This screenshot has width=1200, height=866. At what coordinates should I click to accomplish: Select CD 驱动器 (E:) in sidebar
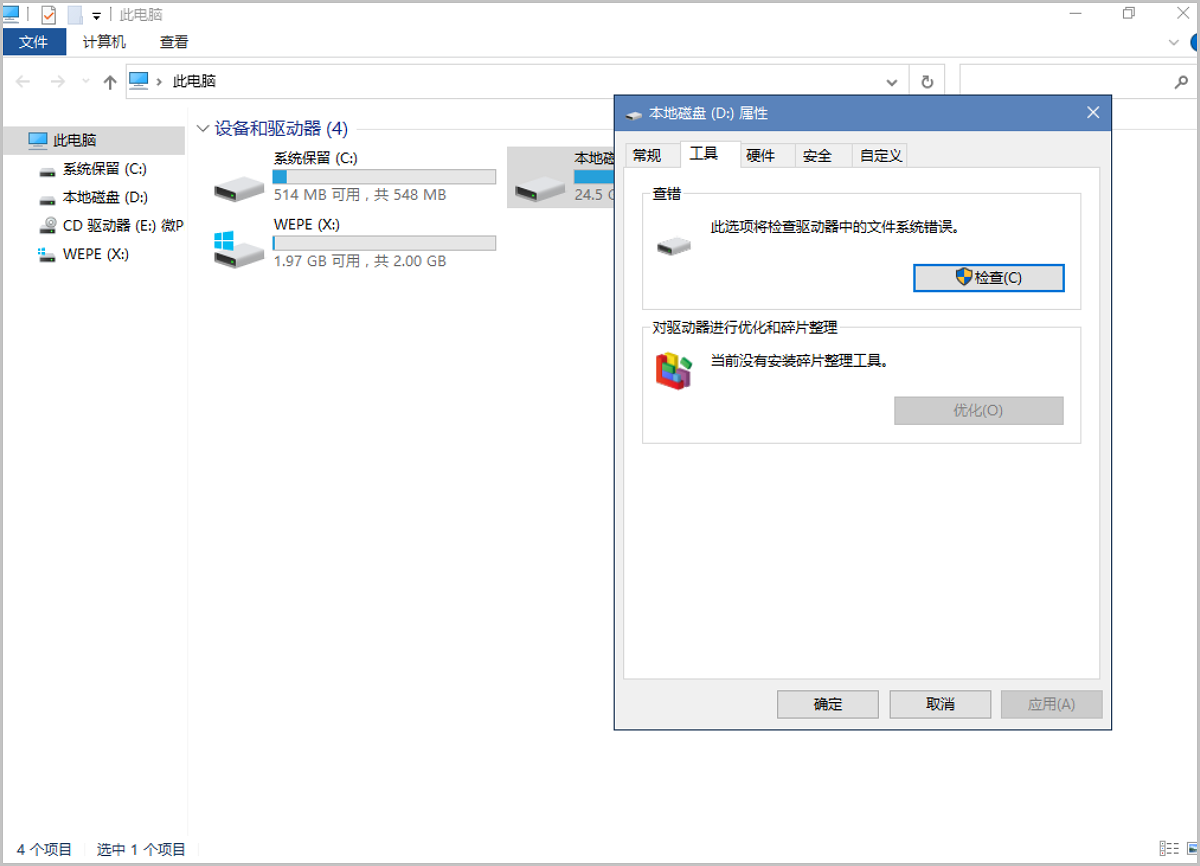[112, 226]
